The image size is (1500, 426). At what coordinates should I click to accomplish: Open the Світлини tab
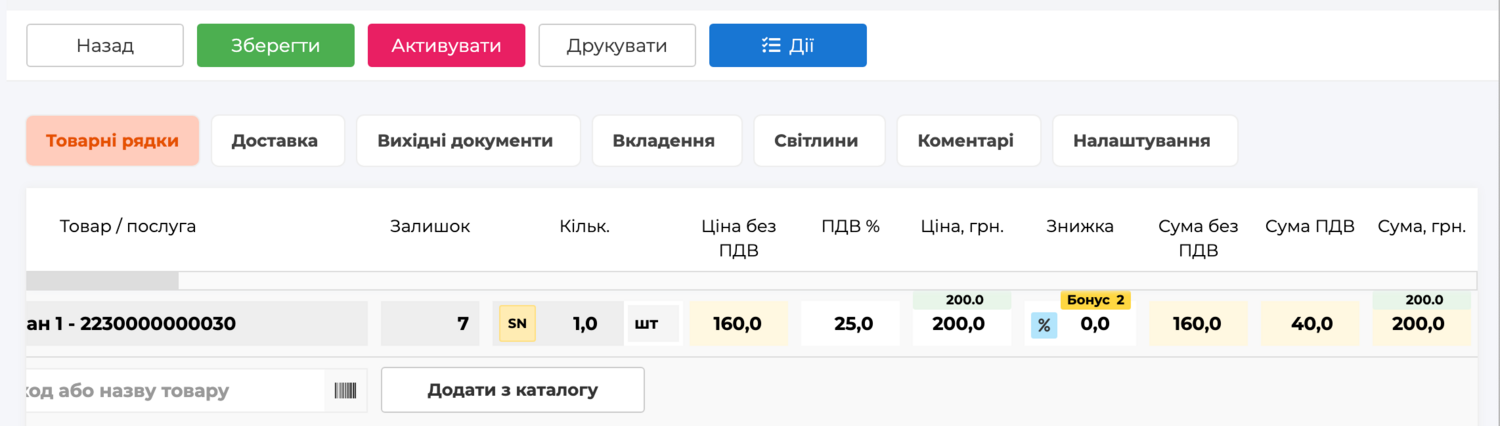click(x=816, y=141)
